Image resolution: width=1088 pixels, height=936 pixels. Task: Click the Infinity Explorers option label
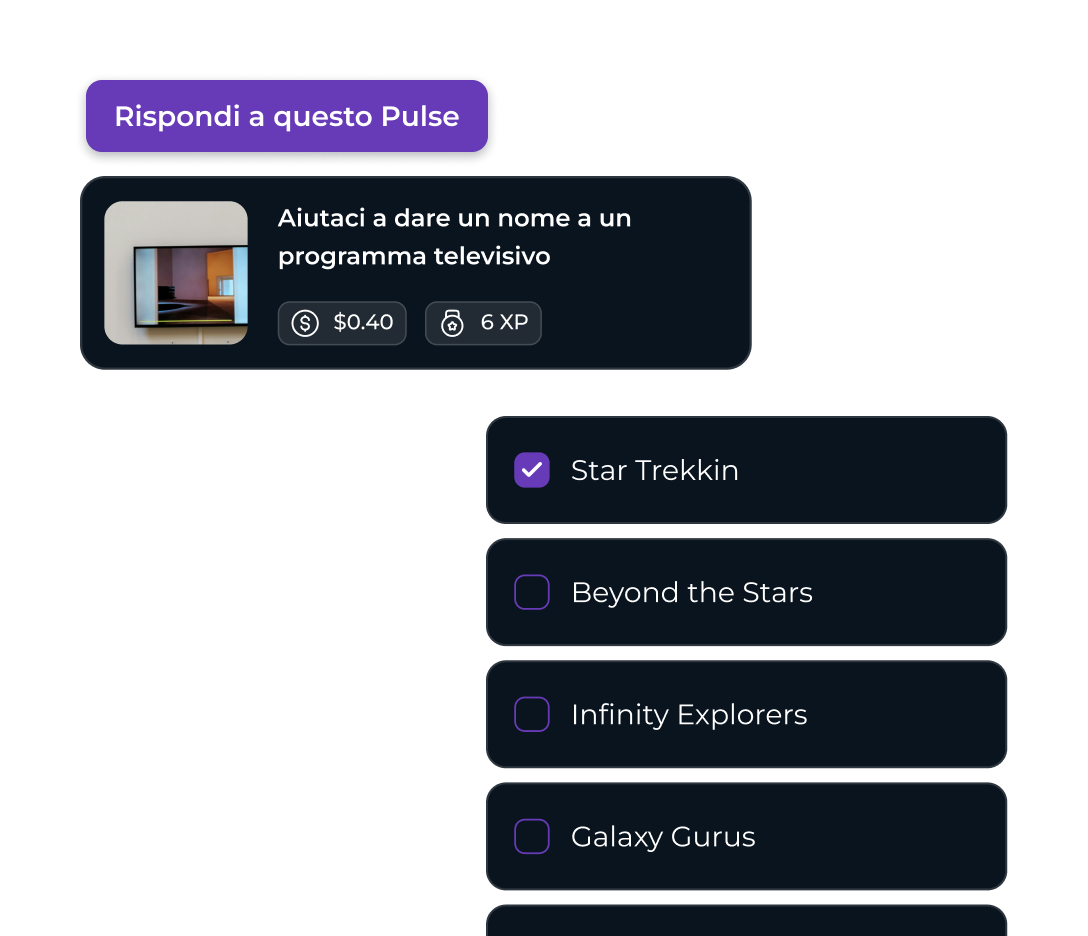pos(689,715)
